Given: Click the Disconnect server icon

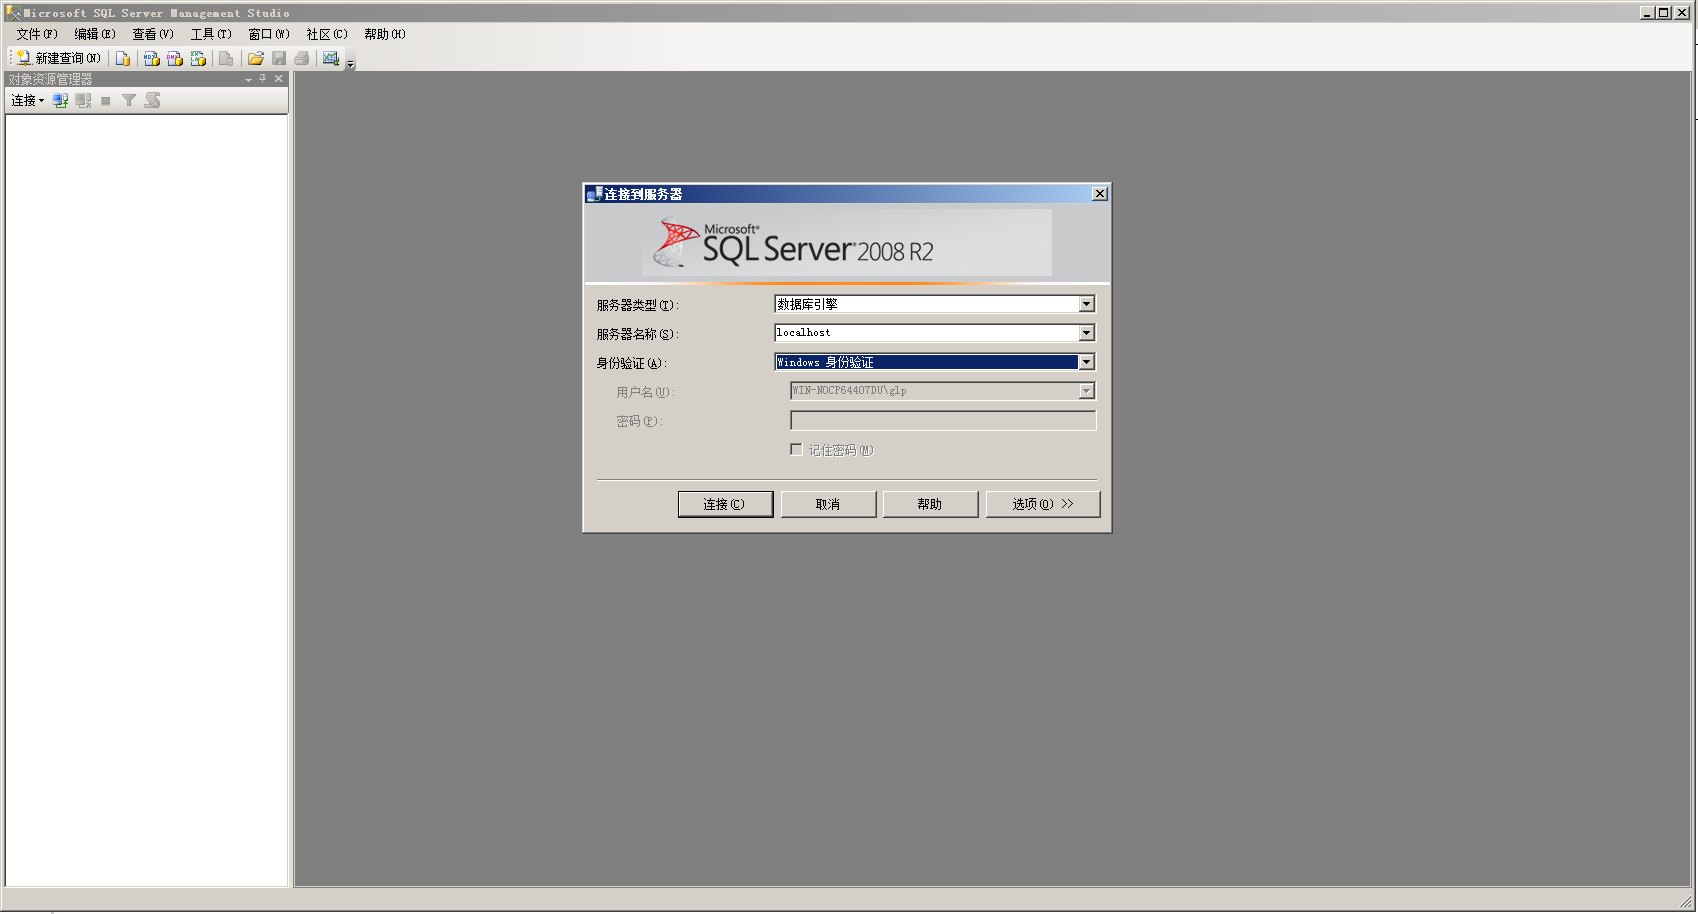Looking at the screenshot, I should coord(83,100).
